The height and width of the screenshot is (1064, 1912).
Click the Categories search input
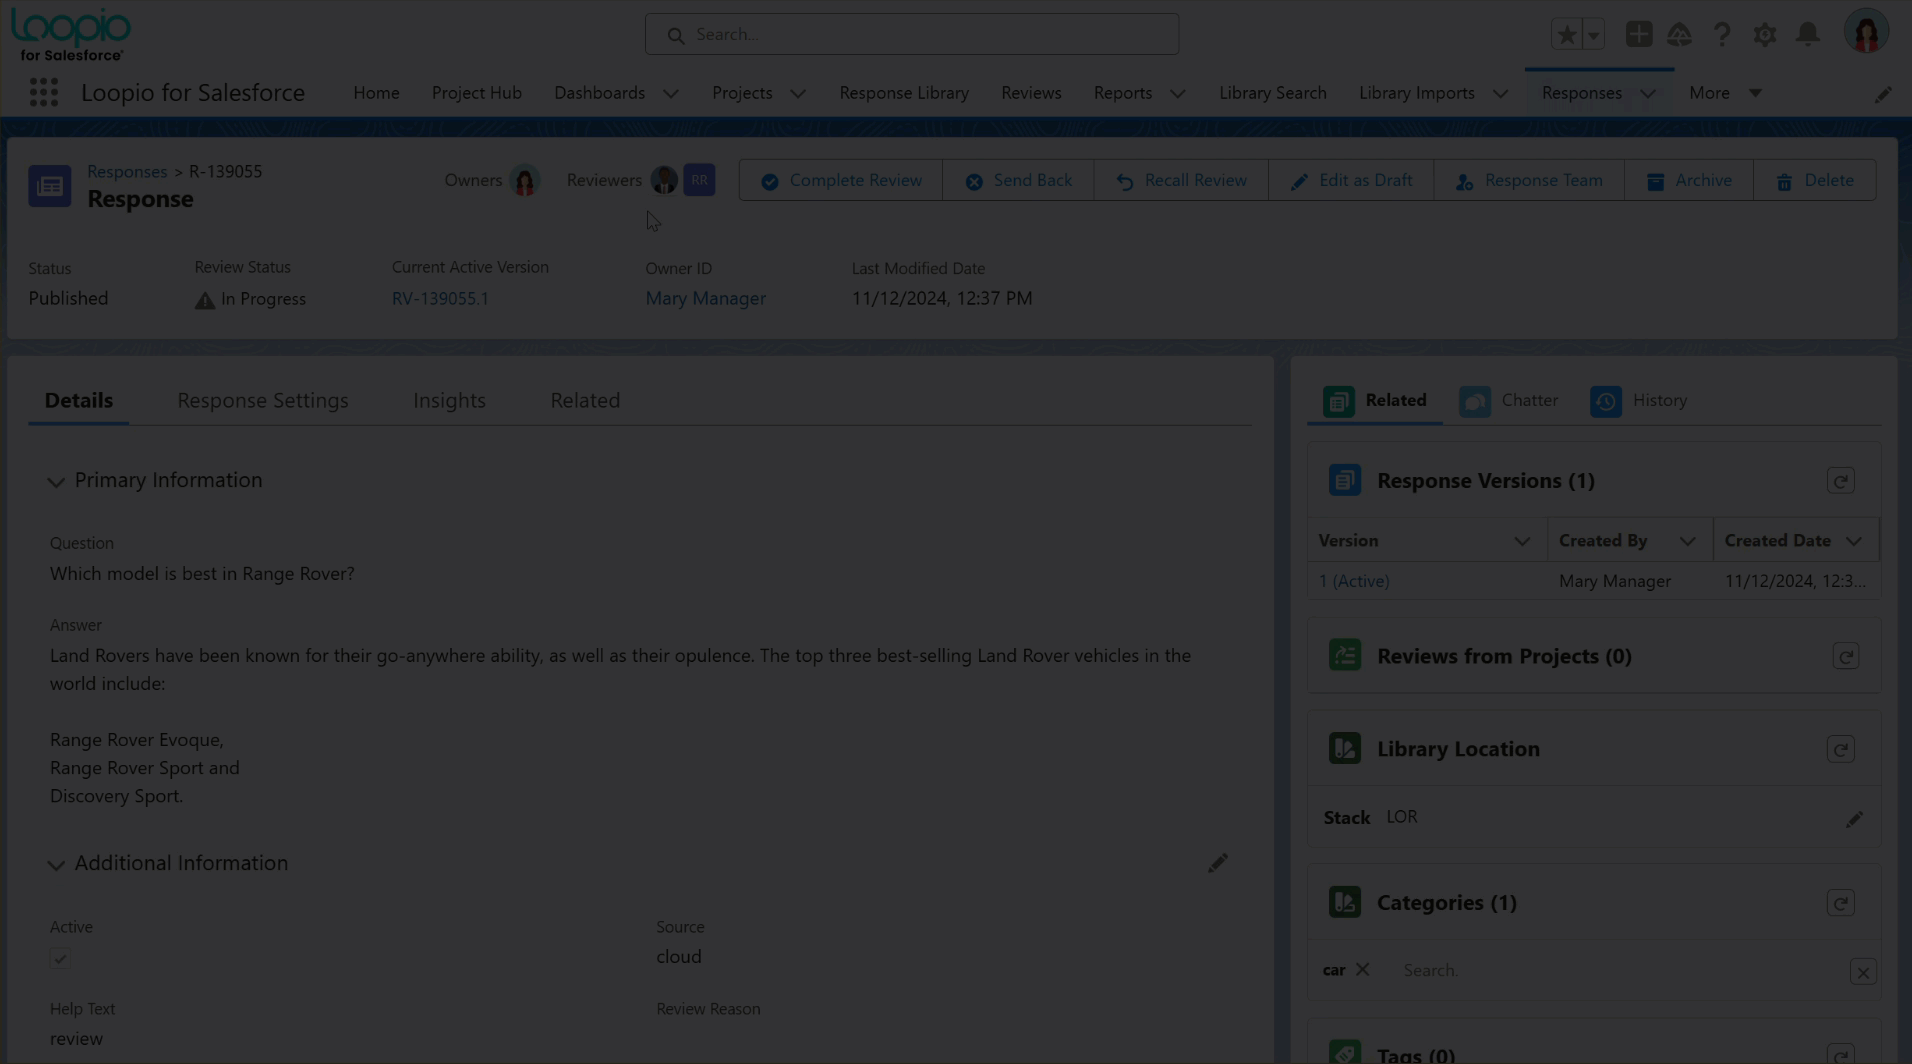point(1620,971)
